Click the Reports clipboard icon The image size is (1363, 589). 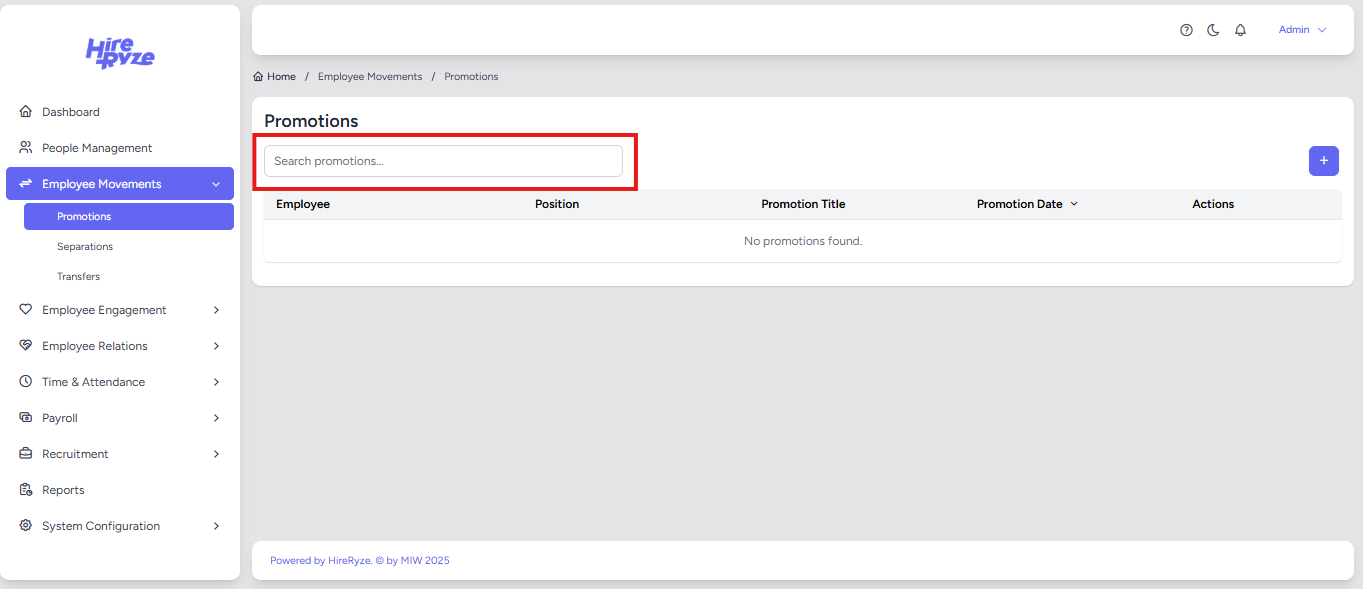pyautogui.click(x=26, y=490)
